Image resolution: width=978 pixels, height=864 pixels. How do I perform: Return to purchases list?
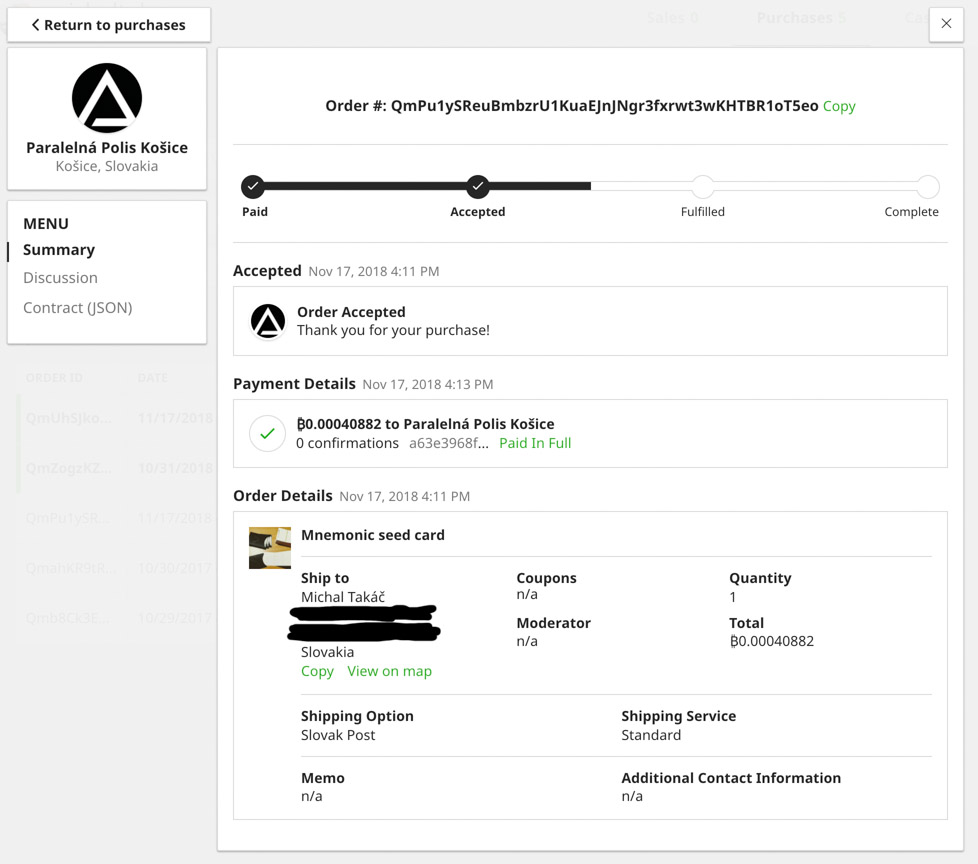[x=109, y=25]
